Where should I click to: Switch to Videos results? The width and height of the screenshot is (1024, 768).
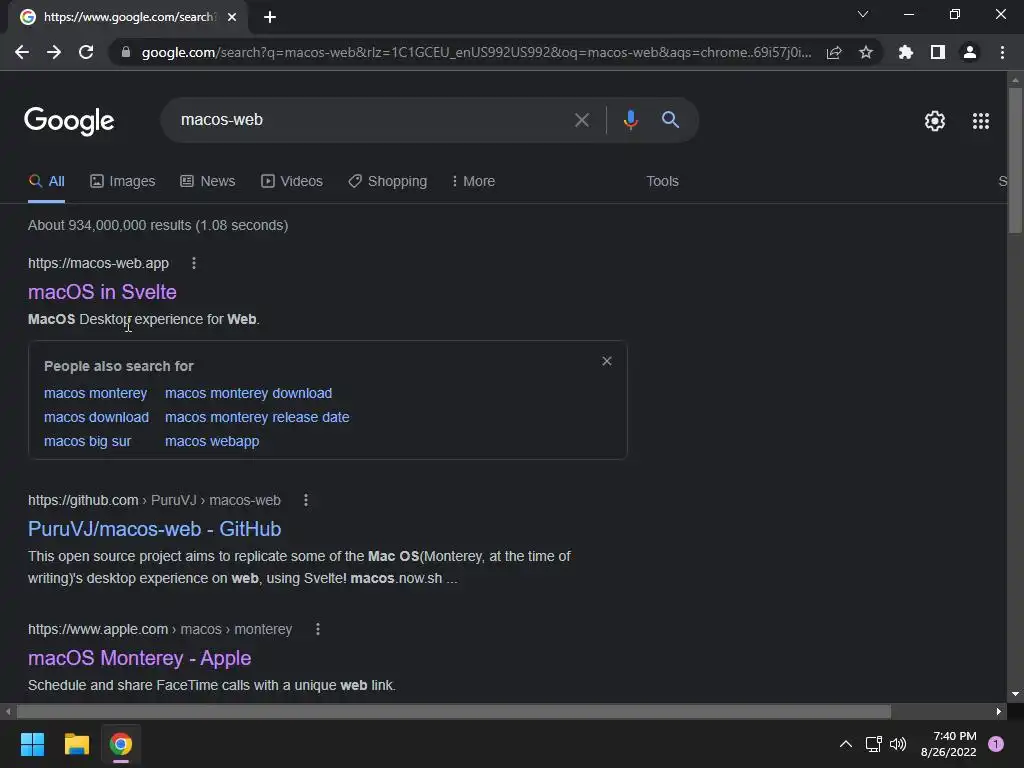tap(292, 182)
